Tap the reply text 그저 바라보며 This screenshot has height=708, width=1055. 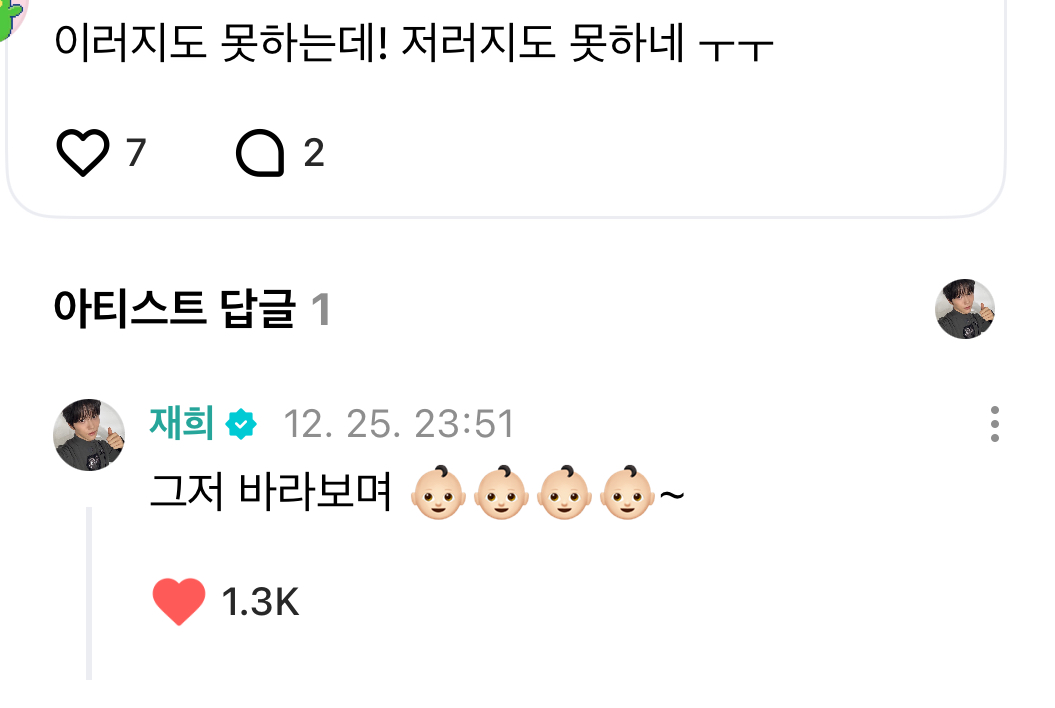coord(270,491)
